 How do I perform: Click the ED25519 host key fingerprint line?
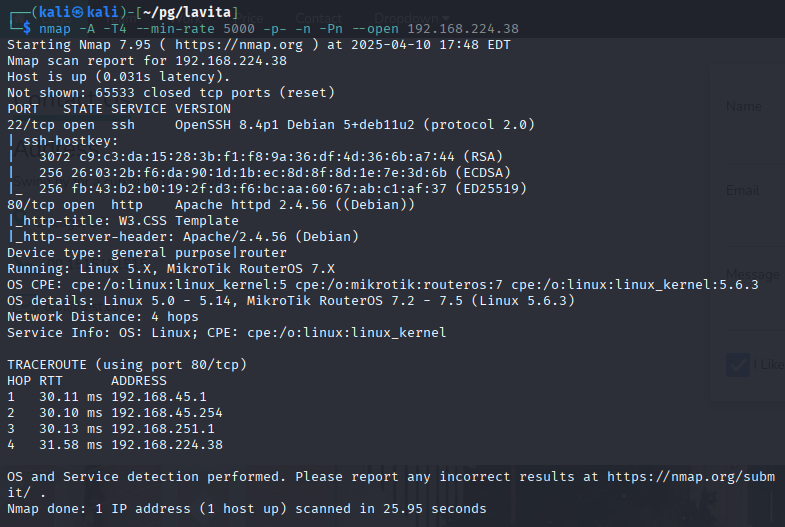(283, 189)
